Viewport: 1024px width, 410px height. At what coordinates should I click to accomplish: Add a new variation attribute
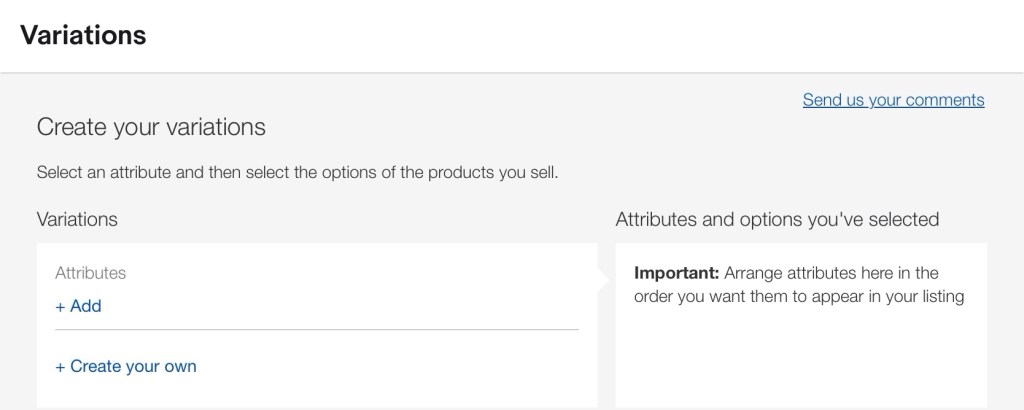tap(79, 306)
